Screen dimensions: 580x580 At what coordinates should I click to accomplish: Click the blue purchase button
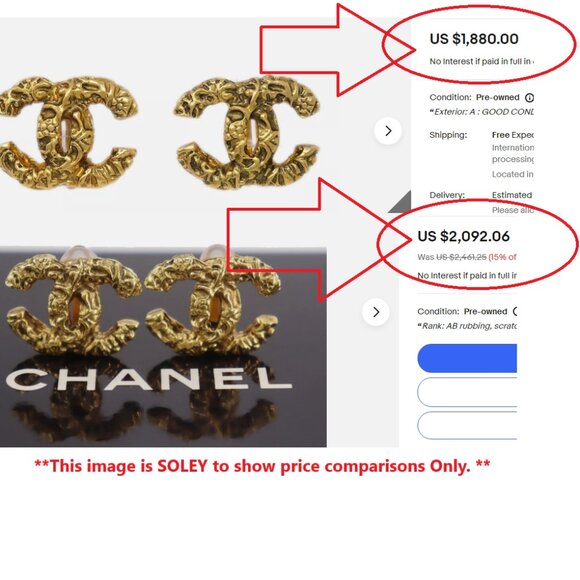pos(467,358)
